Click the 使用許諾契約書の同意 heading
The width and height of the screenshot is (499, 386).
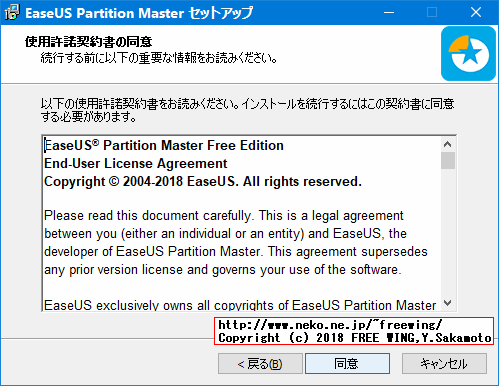(88, 42)
